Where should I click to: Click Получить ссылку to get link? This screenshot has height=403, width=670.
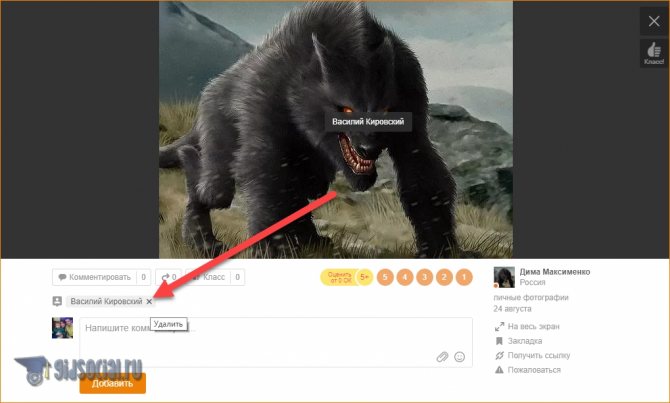pyautogui.click(x=532, y=356)
